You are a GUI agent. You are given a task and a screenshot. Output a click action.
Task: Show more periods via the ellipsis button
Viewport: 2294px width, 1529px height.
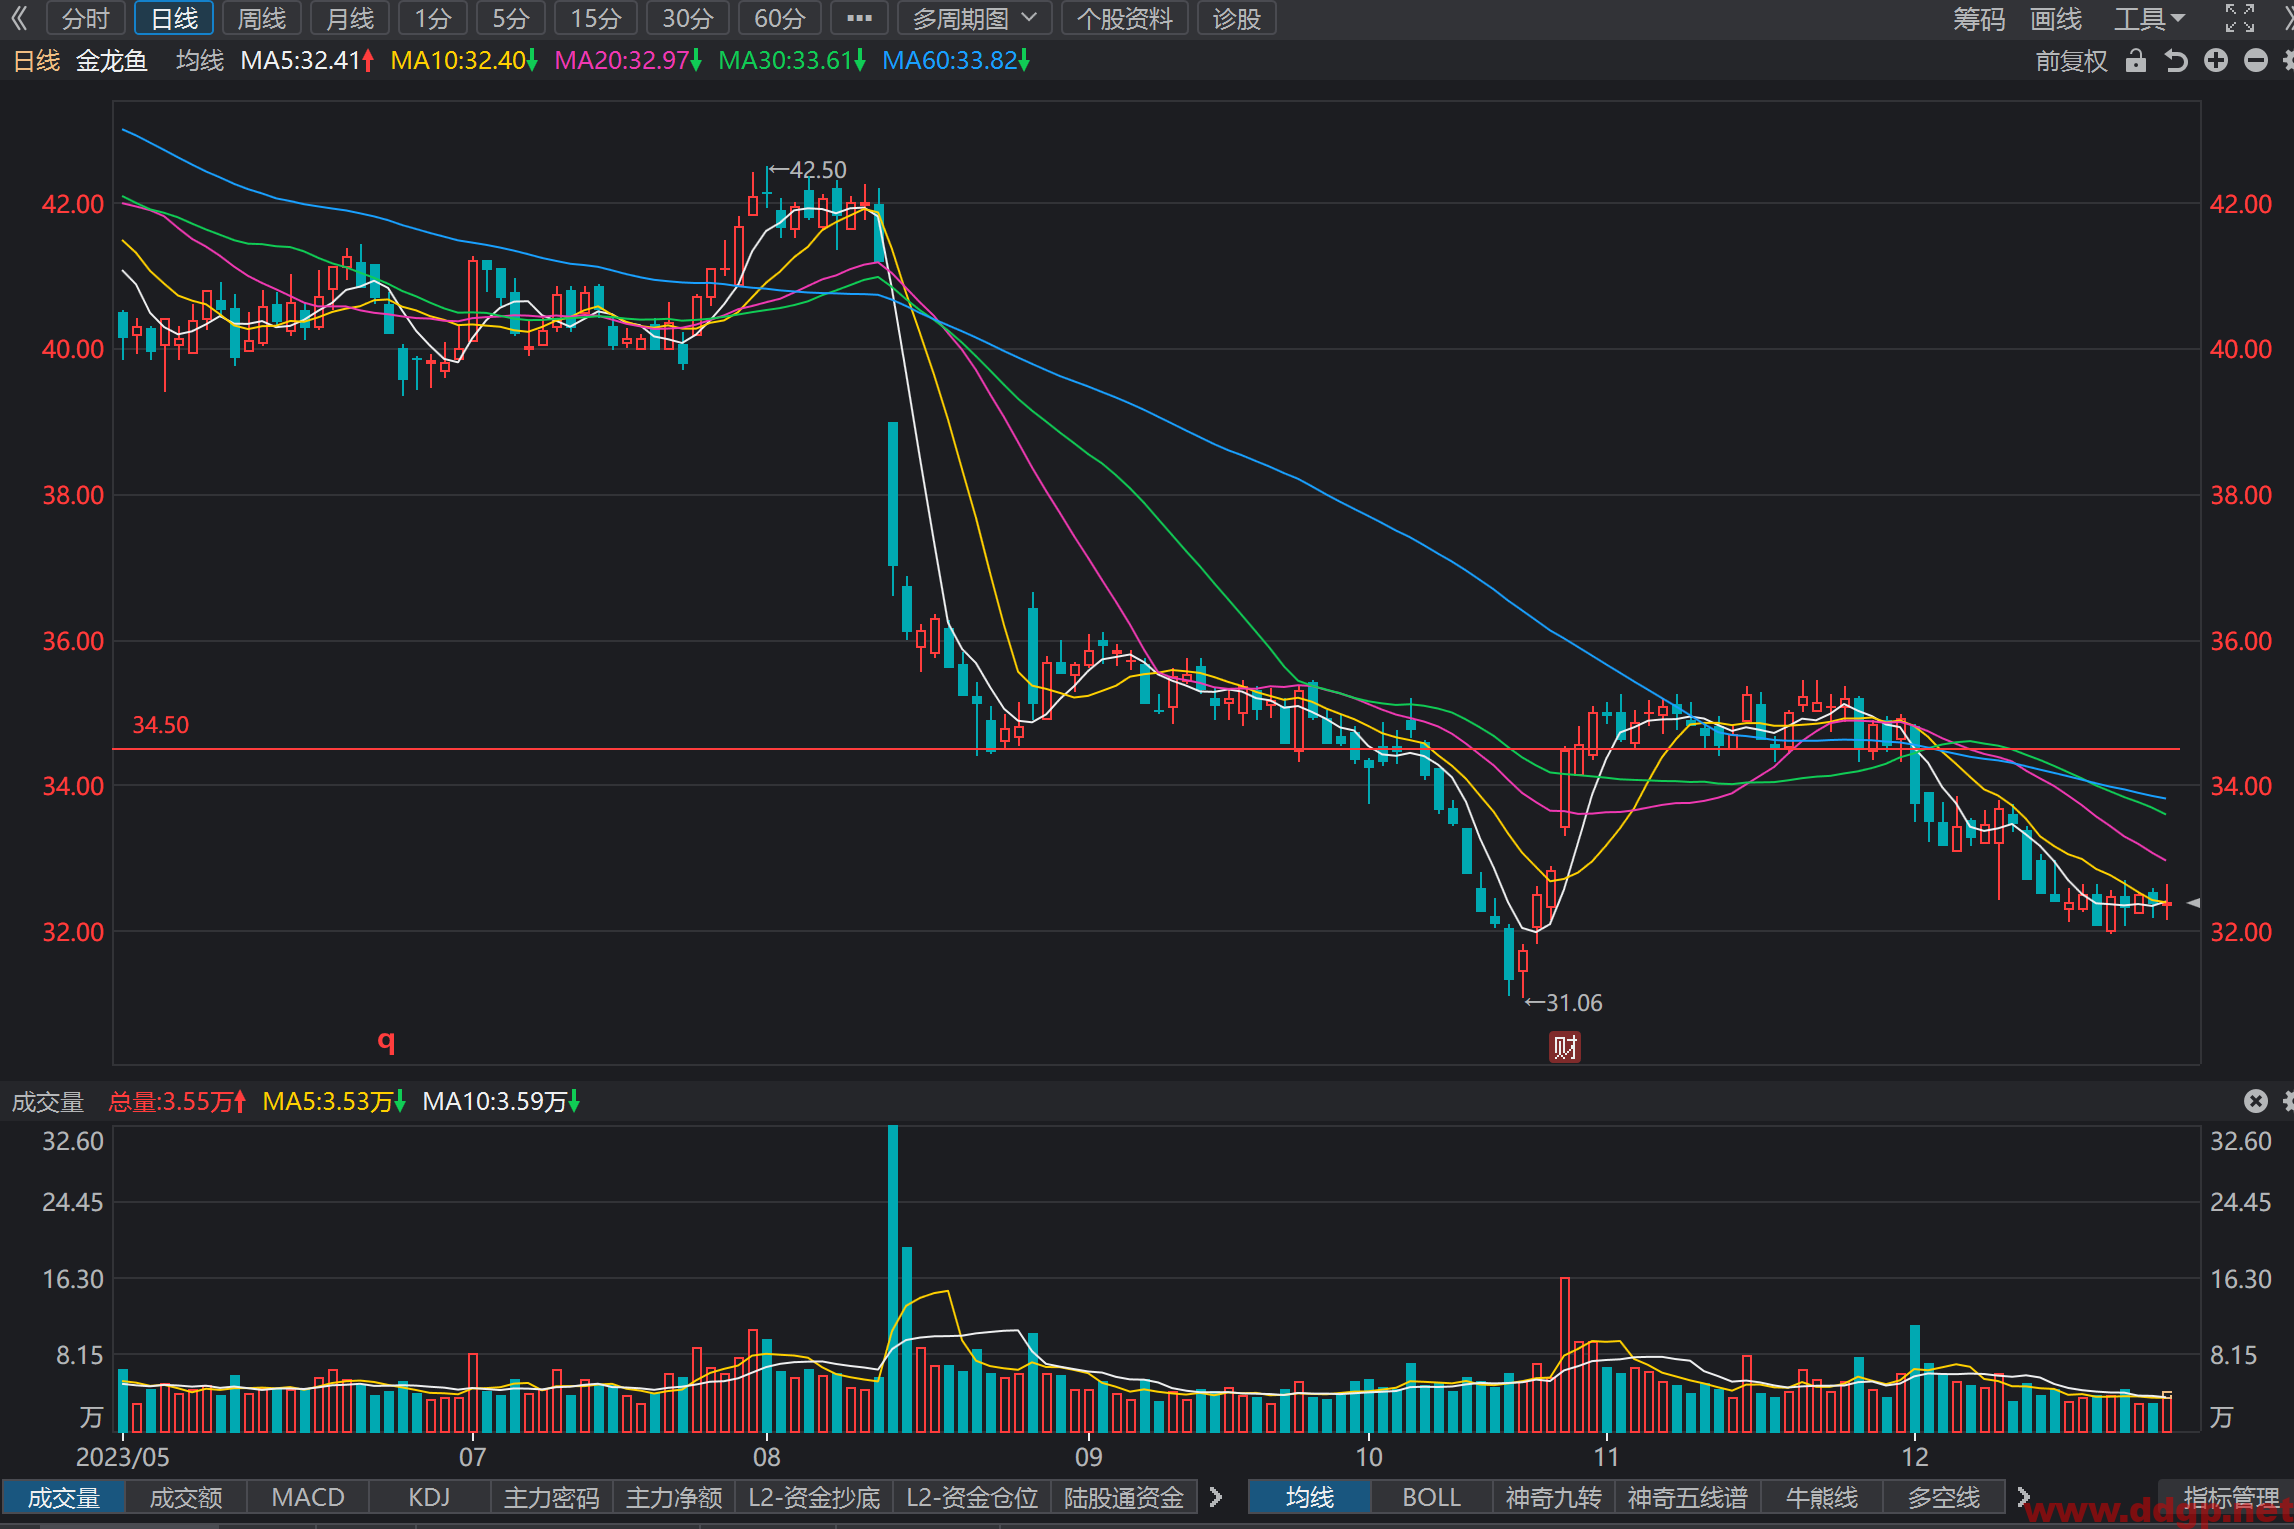click(859, 18)
